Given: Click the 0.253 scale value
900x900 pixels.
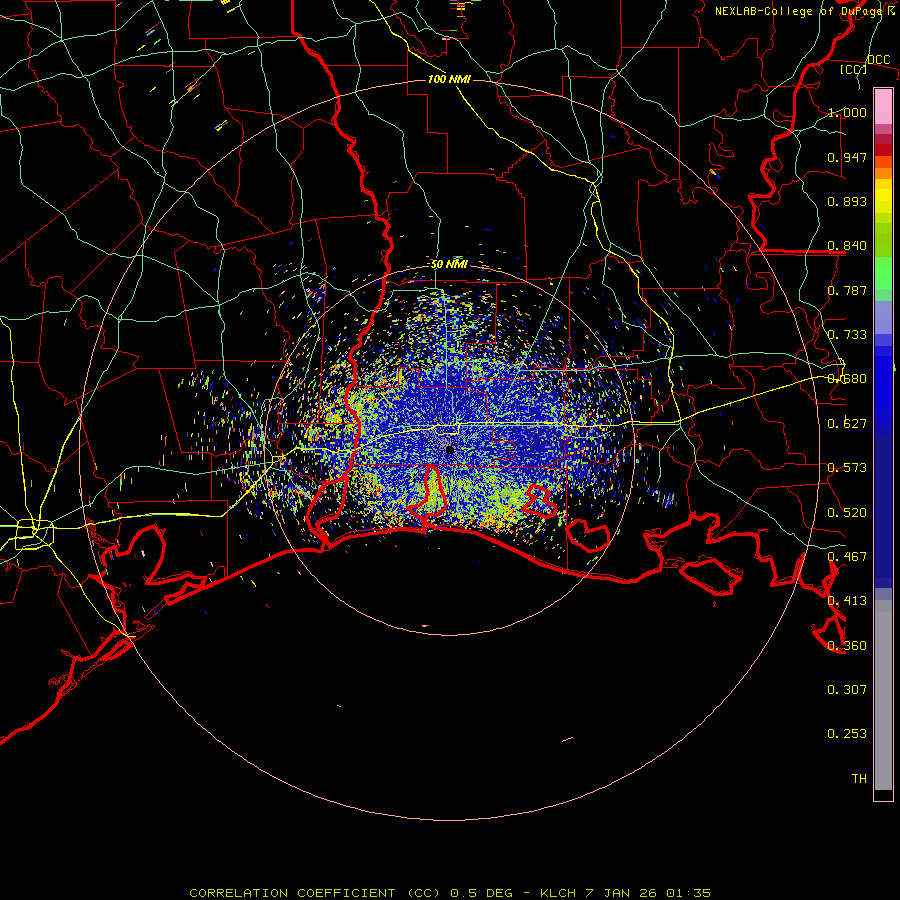Looking at the screenshot, I should [847, 734].
